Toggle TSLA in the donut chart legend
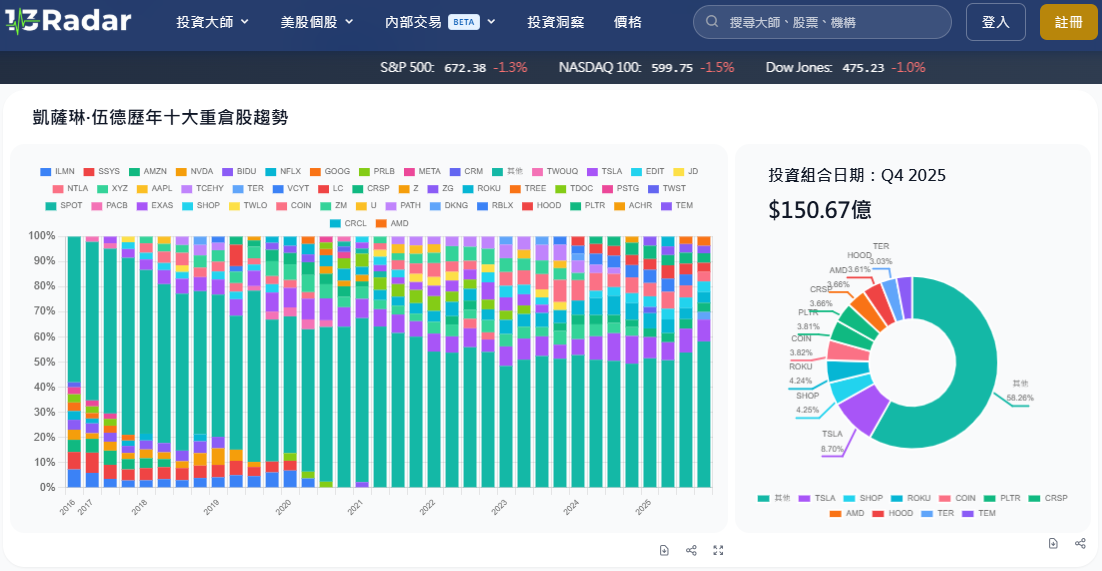Viewport: 1102px width, 571px height. click(817, 498)
